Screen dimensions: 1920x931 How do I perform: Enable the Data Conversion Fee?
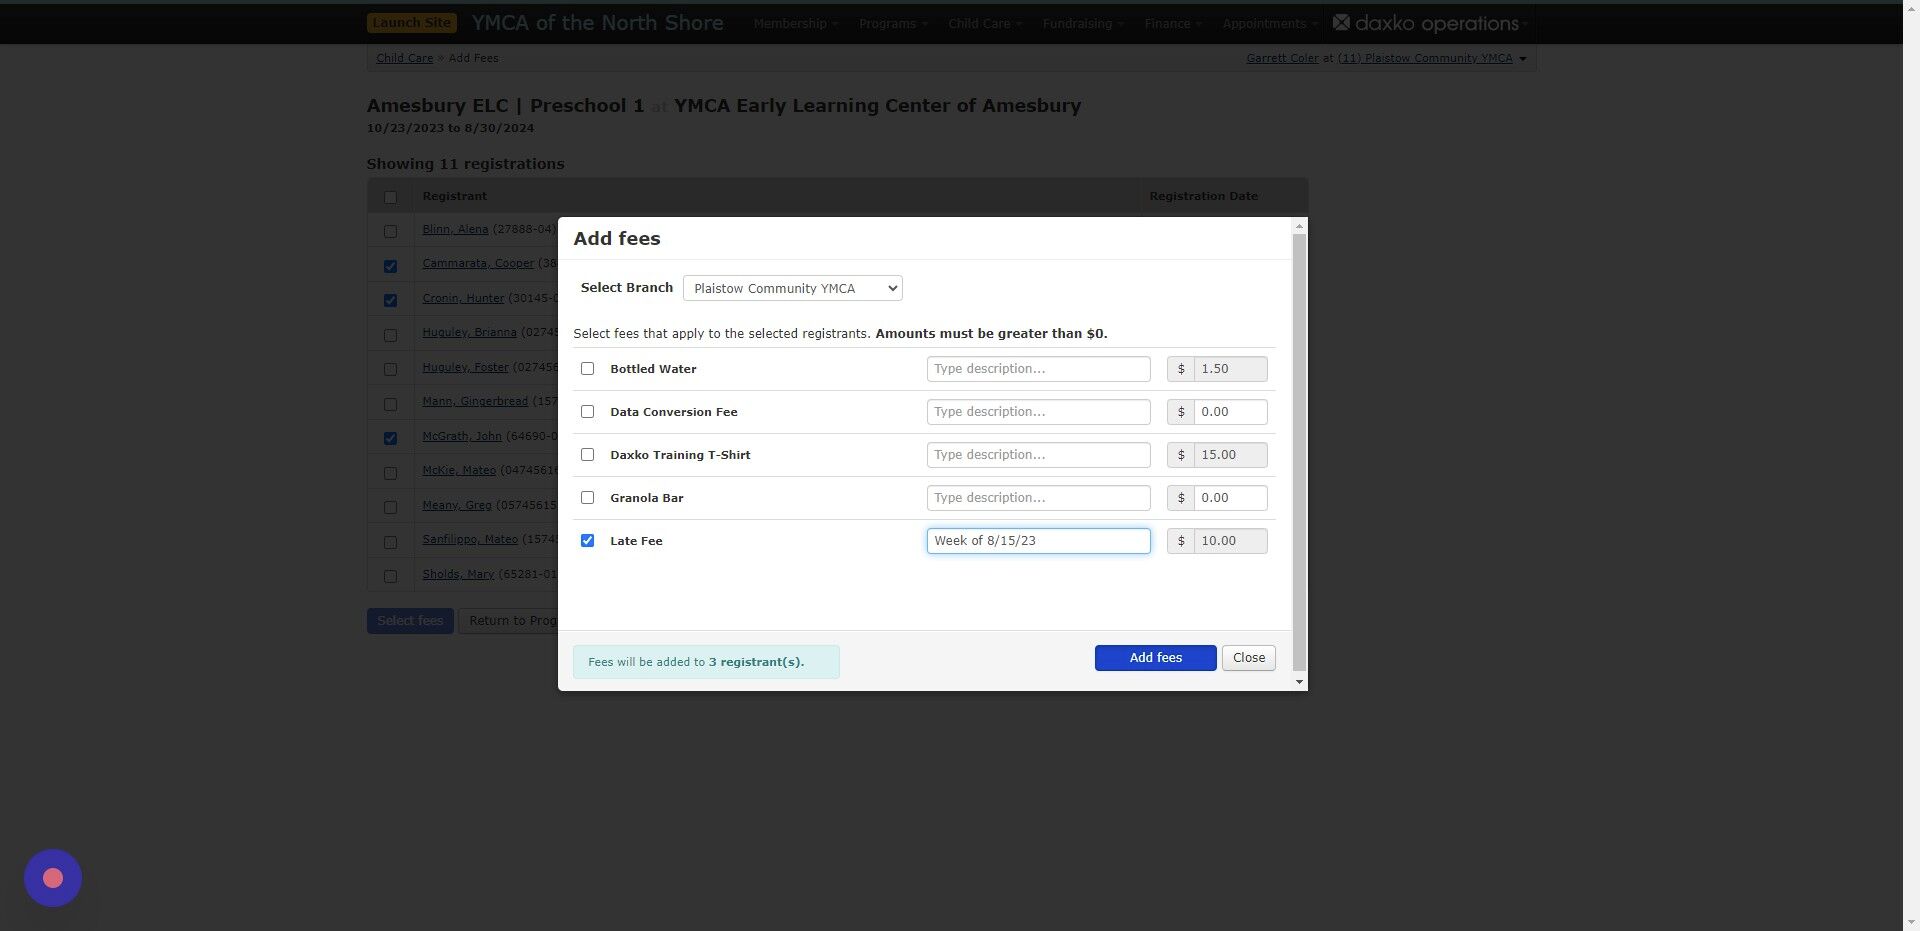coord(587,411)
